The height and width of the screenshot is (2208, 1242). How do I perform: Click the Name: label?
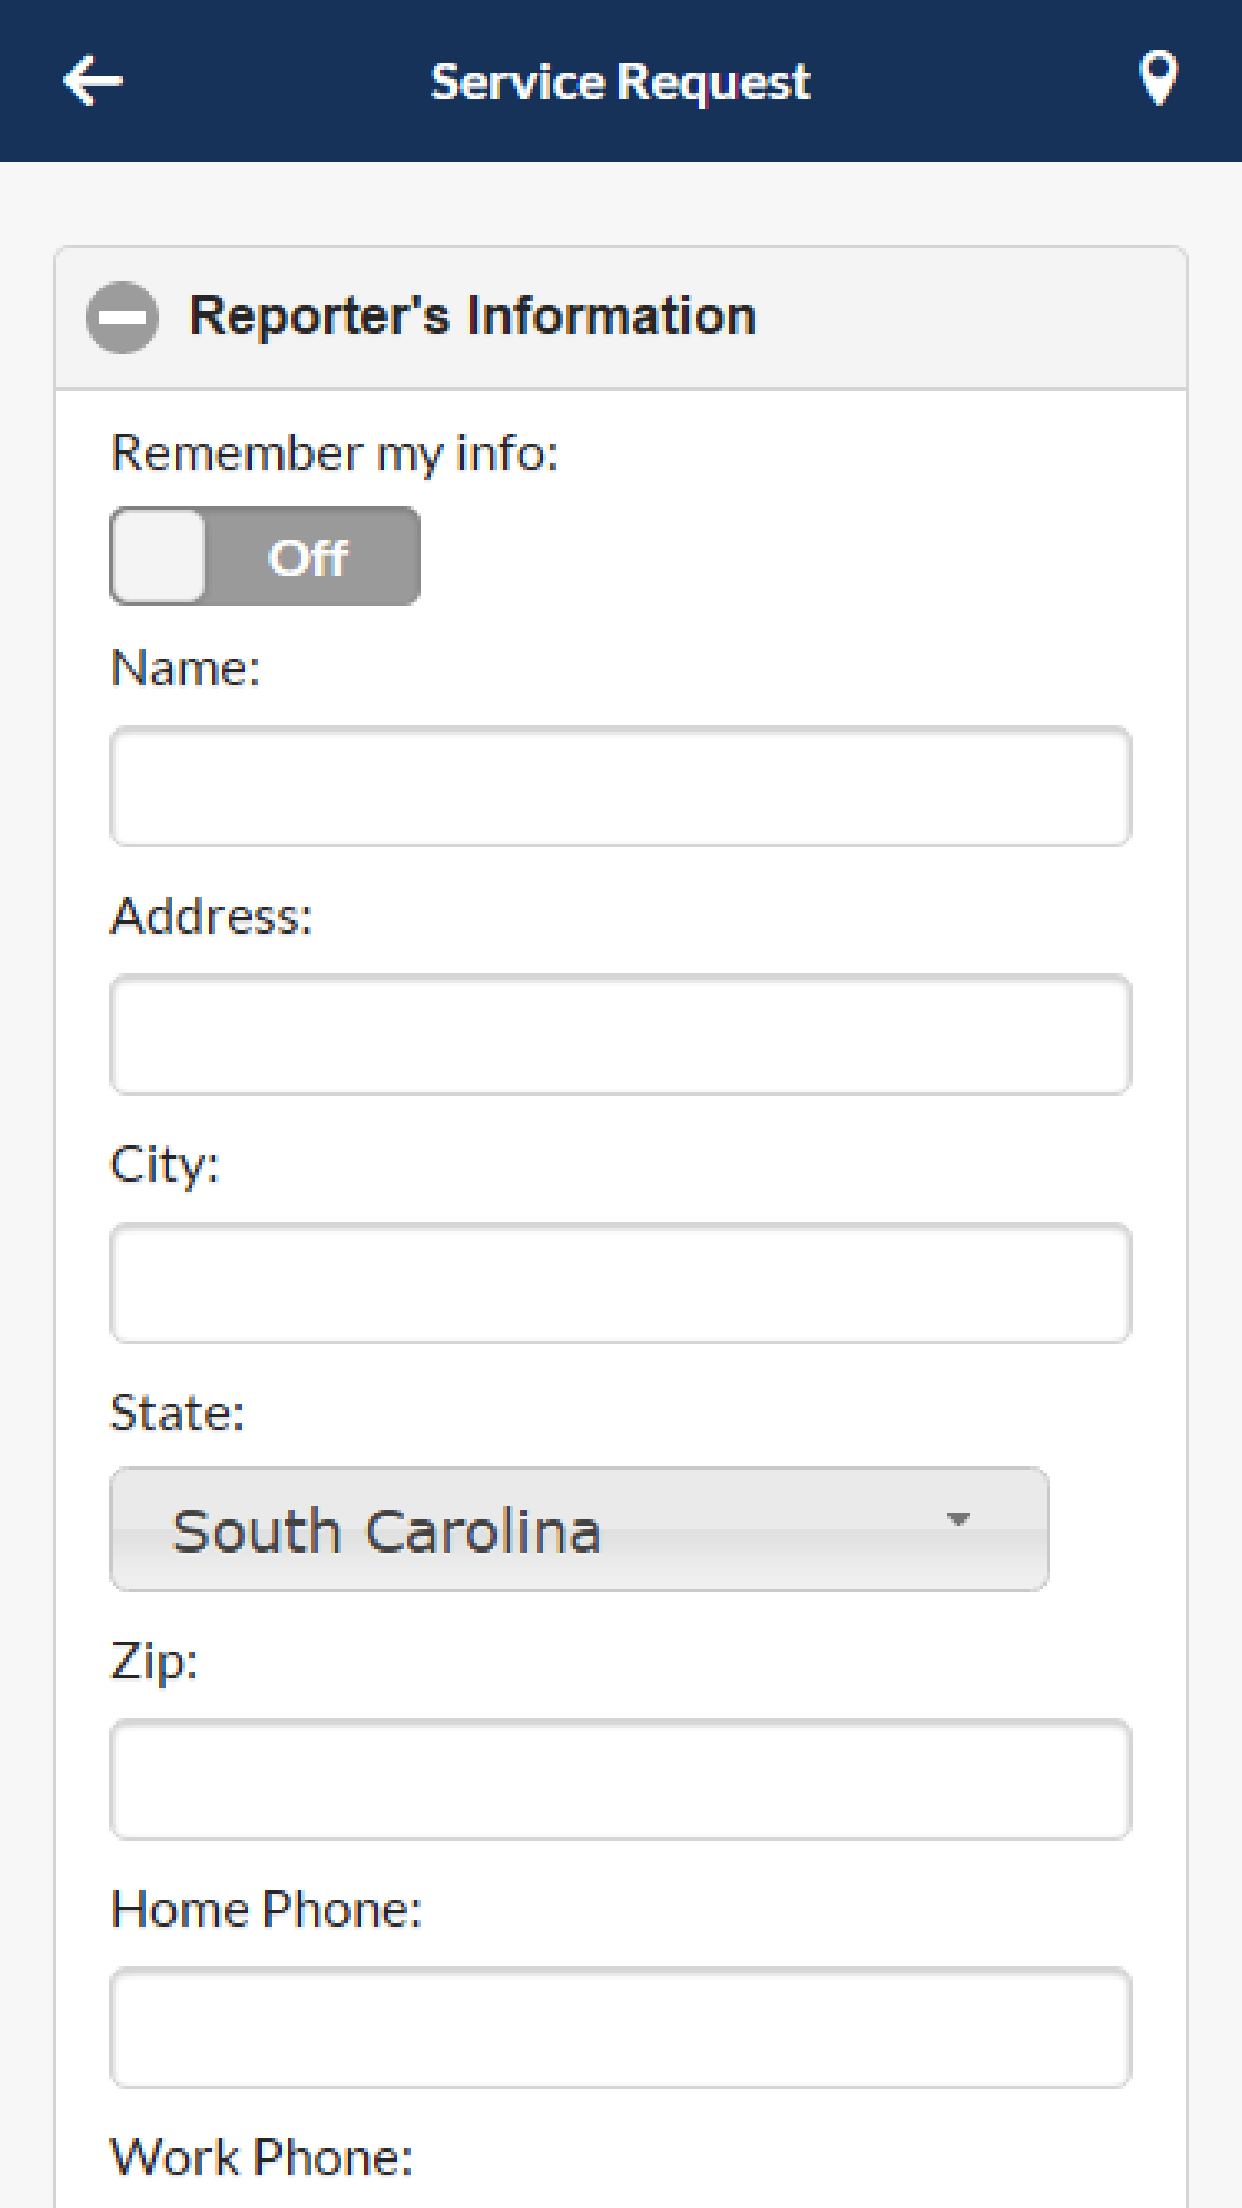pos(186,668)
